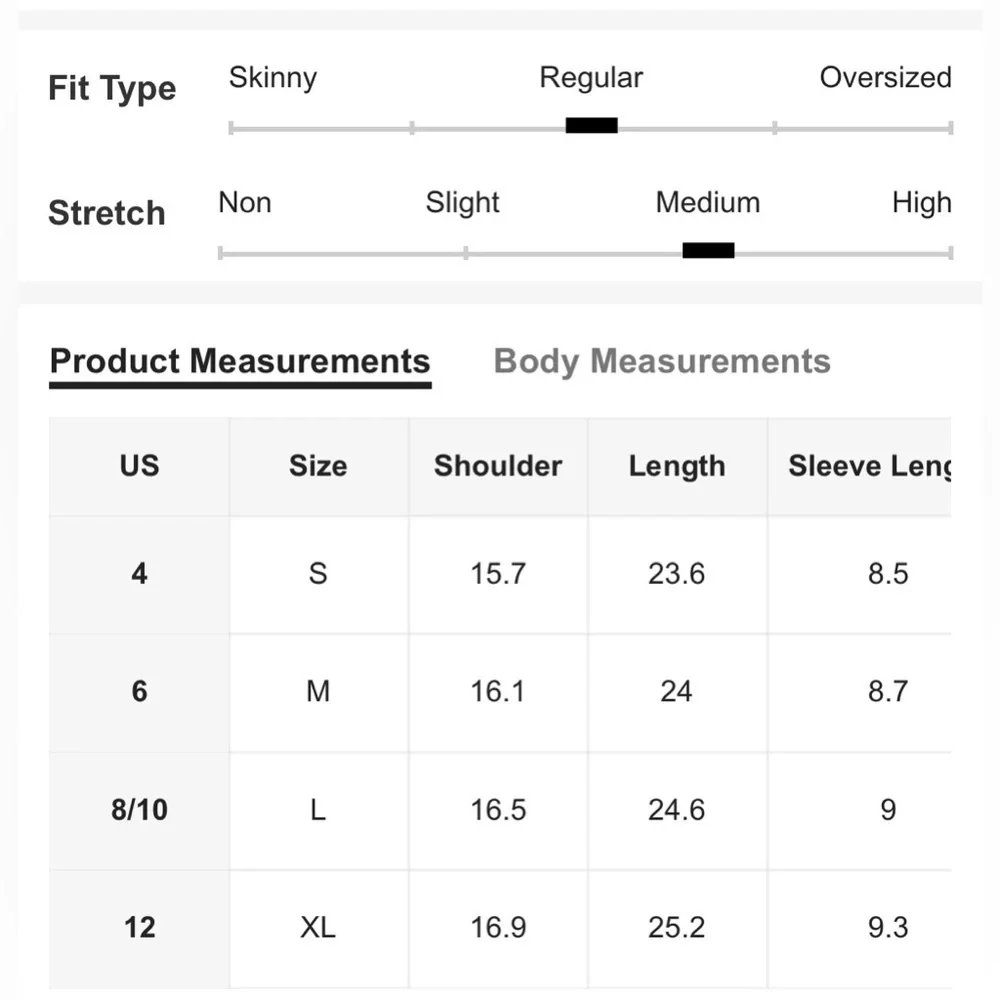1000x1000 pixels.
Task: Select the size S row cell
Action: 318,574
